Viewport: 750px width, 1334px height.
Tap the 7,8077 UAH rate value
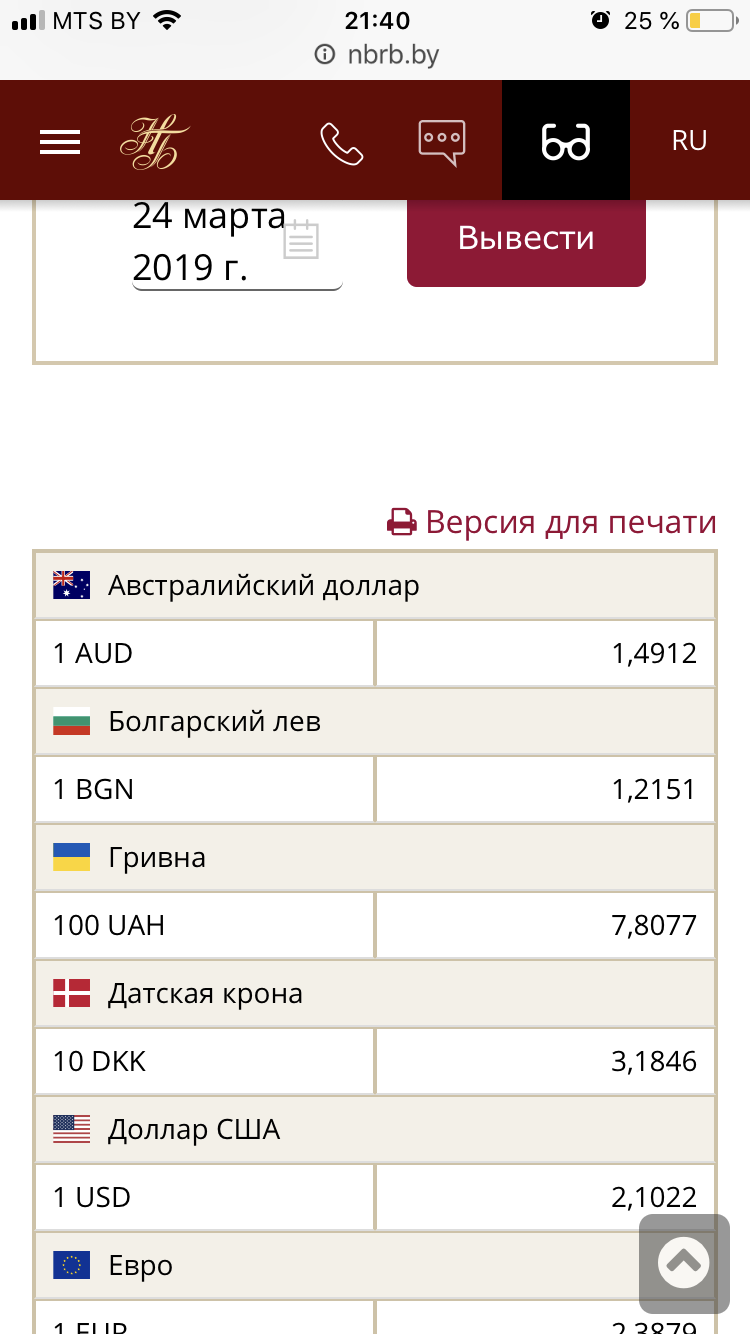(x=653, y=925)
